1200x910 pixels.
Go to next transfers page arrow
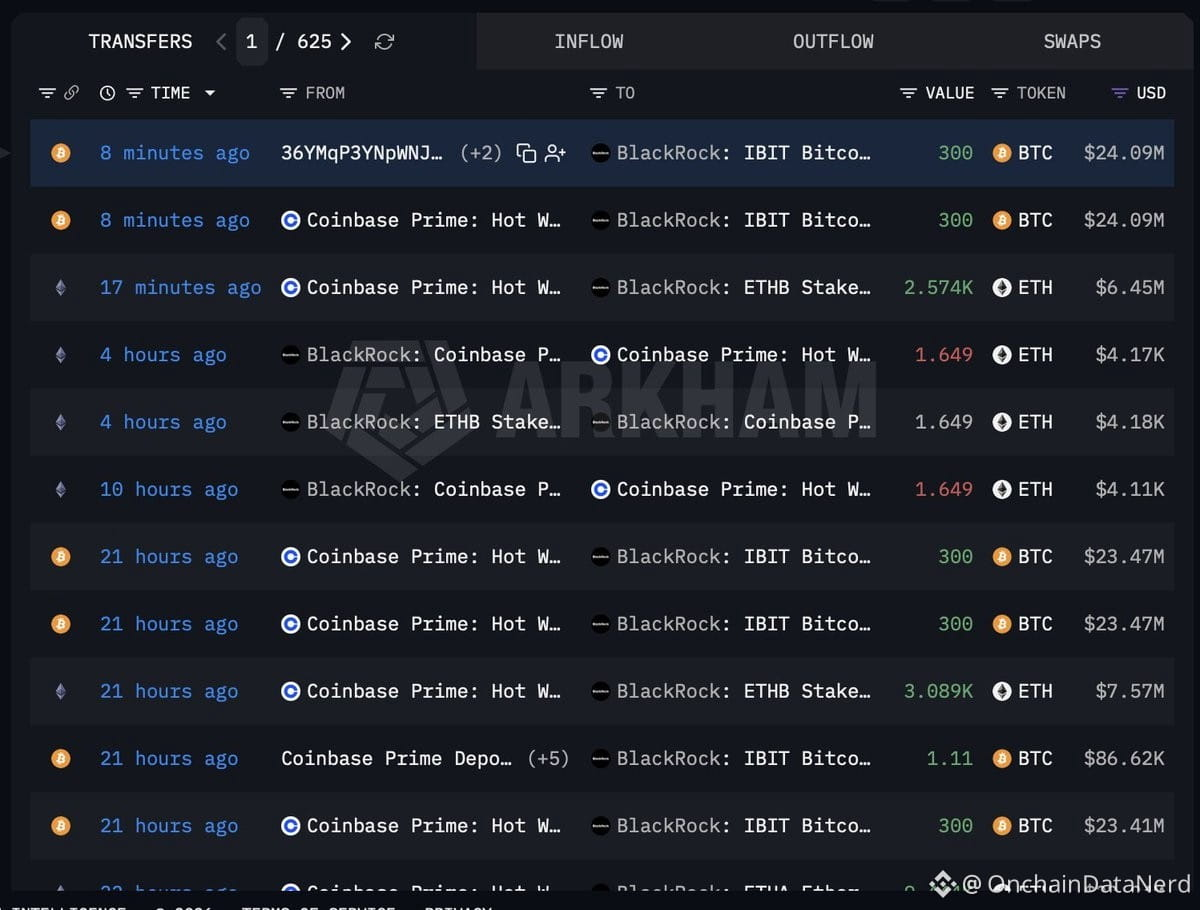click(x=346, y=42)
